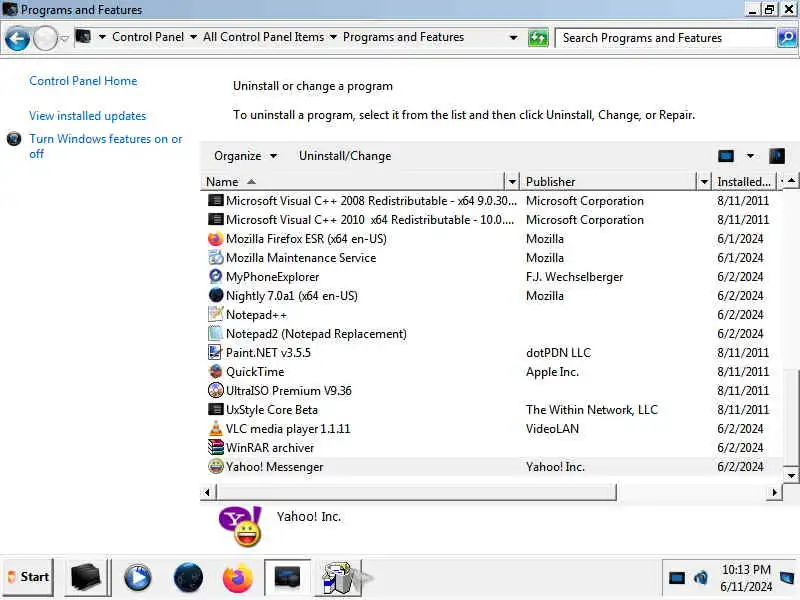Click the change view icon

[x=726, y=156]
